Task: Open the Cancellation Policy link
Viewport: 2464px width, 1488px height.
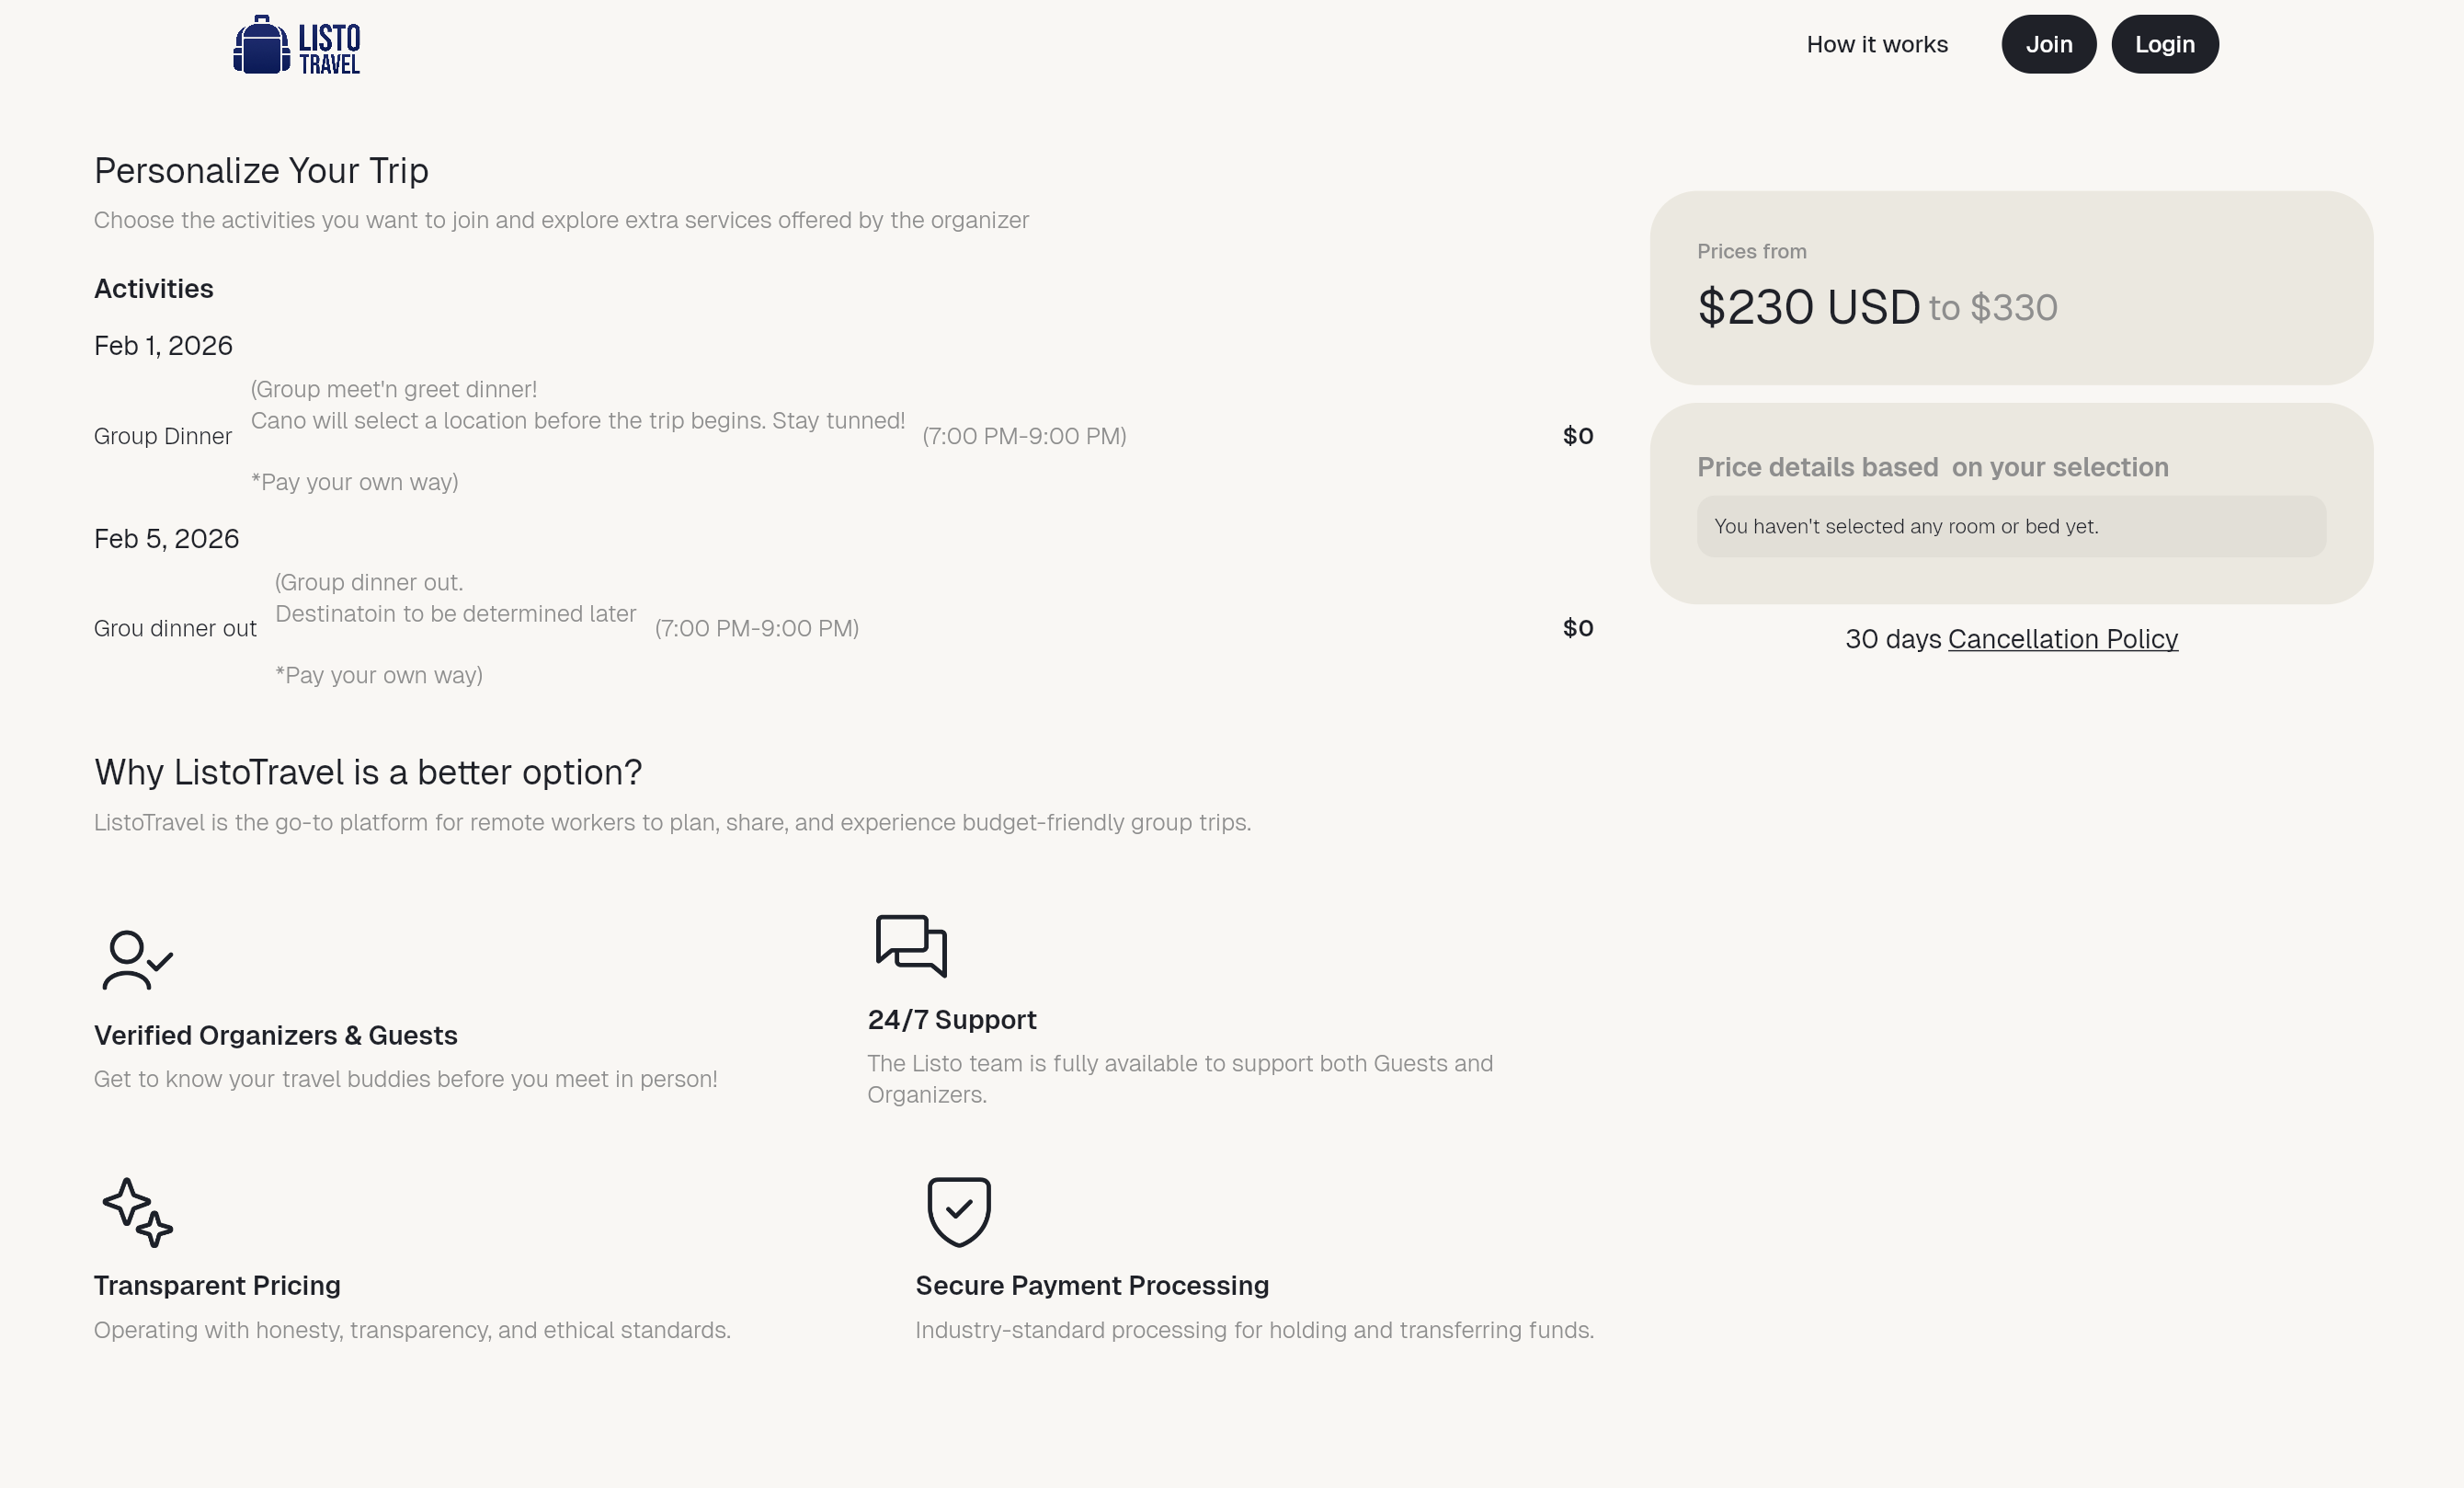Action: tap(2062, 639)
